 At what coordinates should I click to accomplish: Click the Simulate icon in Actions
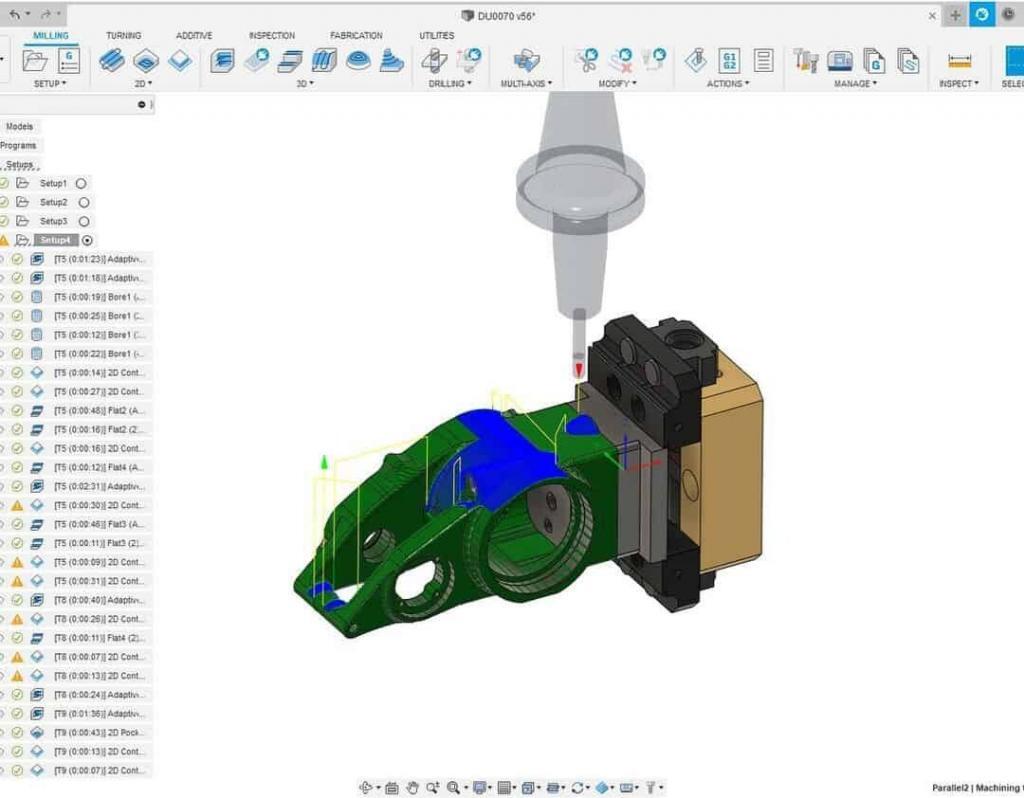click(x=696, y=61)
